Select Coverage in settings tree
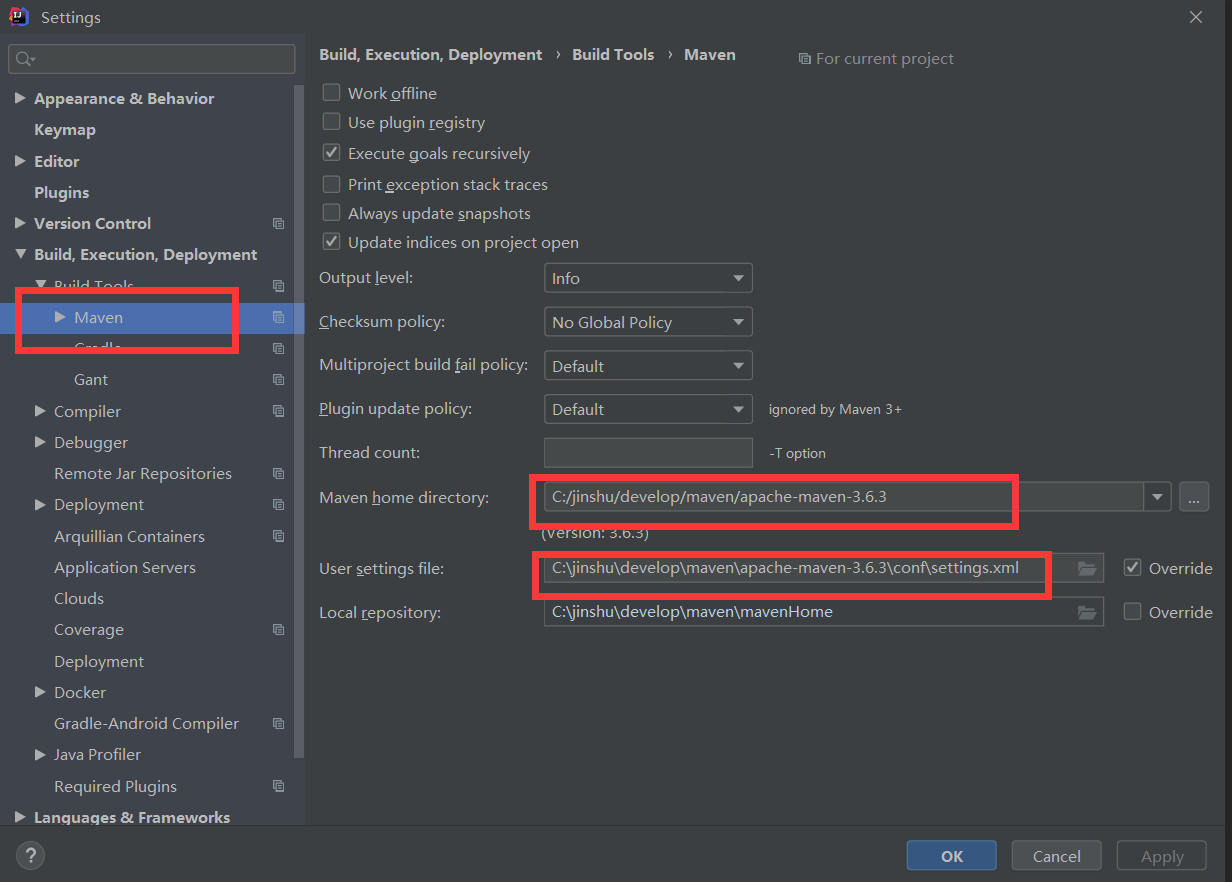The width and height of the screenshot is (1232, 882). coord(89,630)
